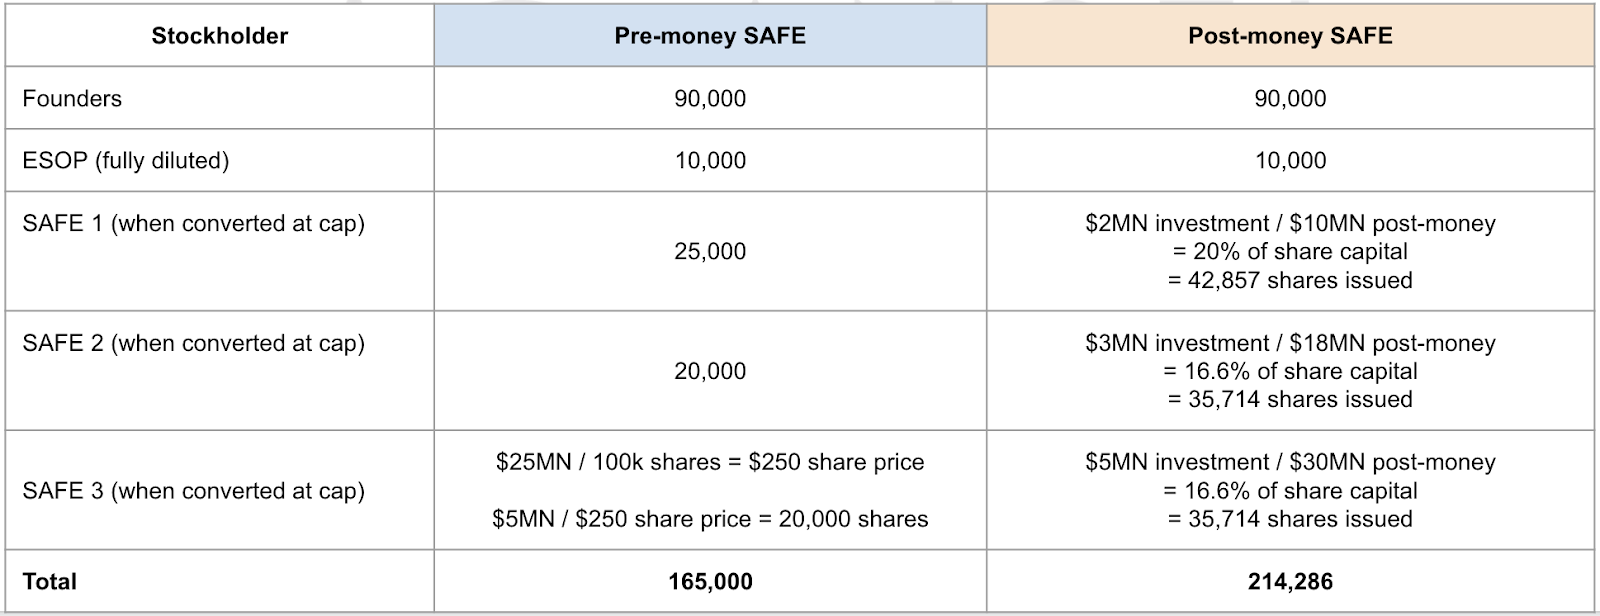Click the $250 share price calculation text
The height and width of the screenshot is (616, 1600).
[710, 462]
